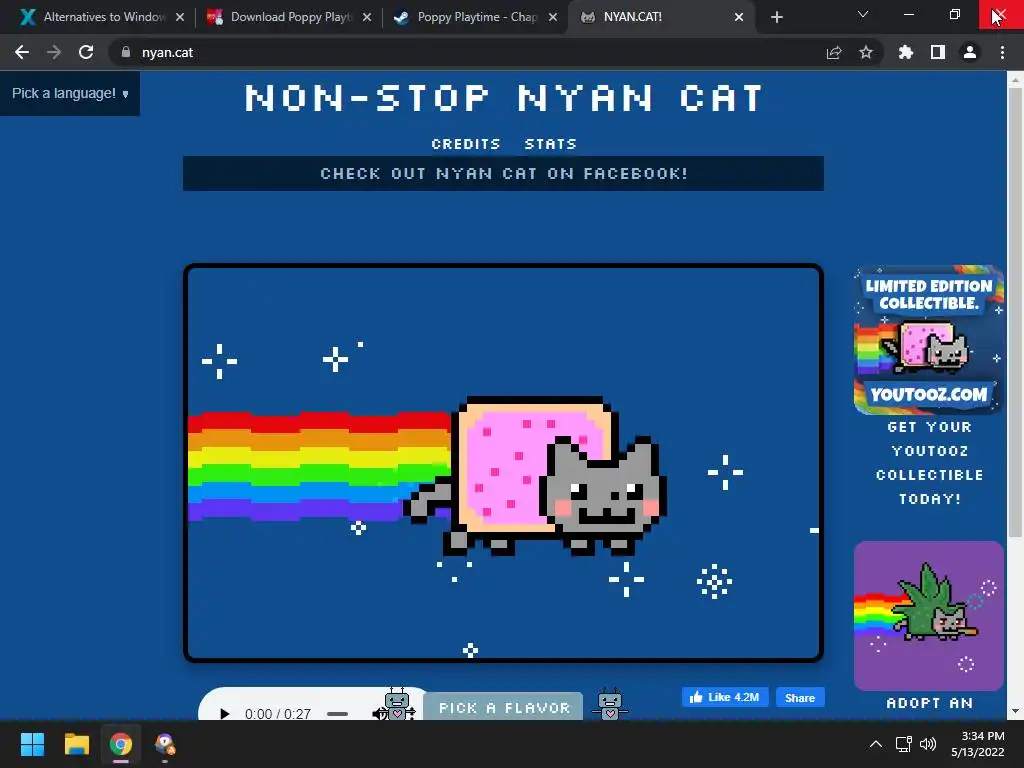Open the volume control in tray

click(x=927, y=744)
